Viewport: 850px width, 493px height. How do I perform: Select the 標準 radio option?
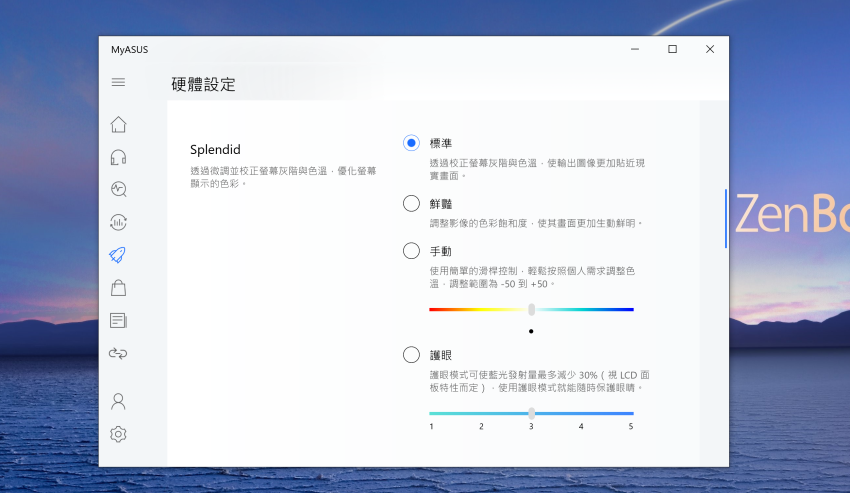[x=411, y=143]
